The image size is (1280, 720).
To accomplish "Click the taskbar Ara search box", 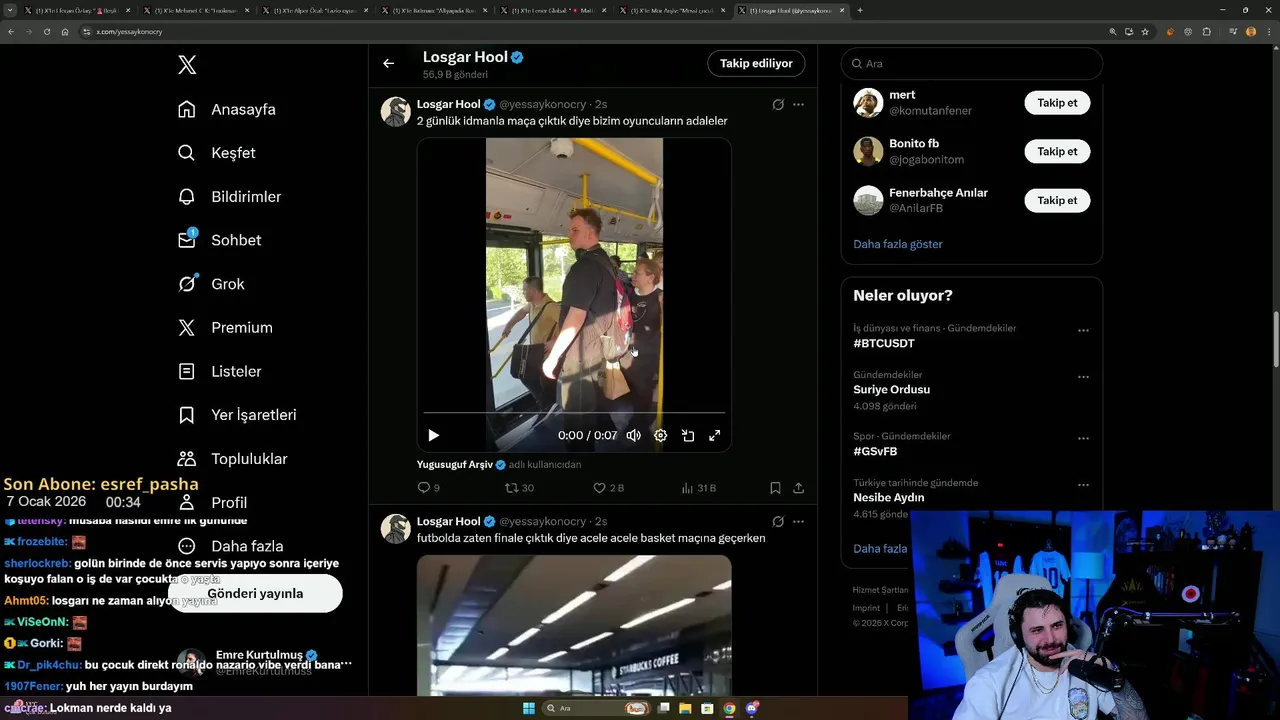I will (596, 708).
